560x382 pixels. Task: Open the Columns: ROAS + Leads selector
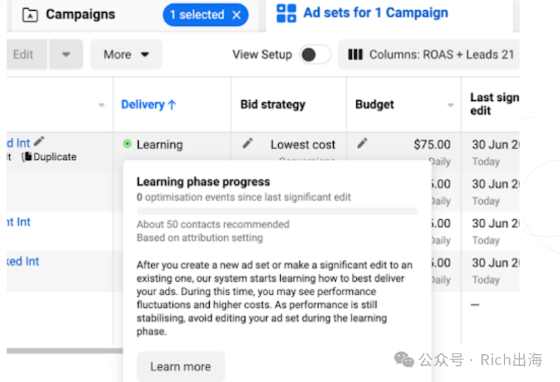pos(429,55)
